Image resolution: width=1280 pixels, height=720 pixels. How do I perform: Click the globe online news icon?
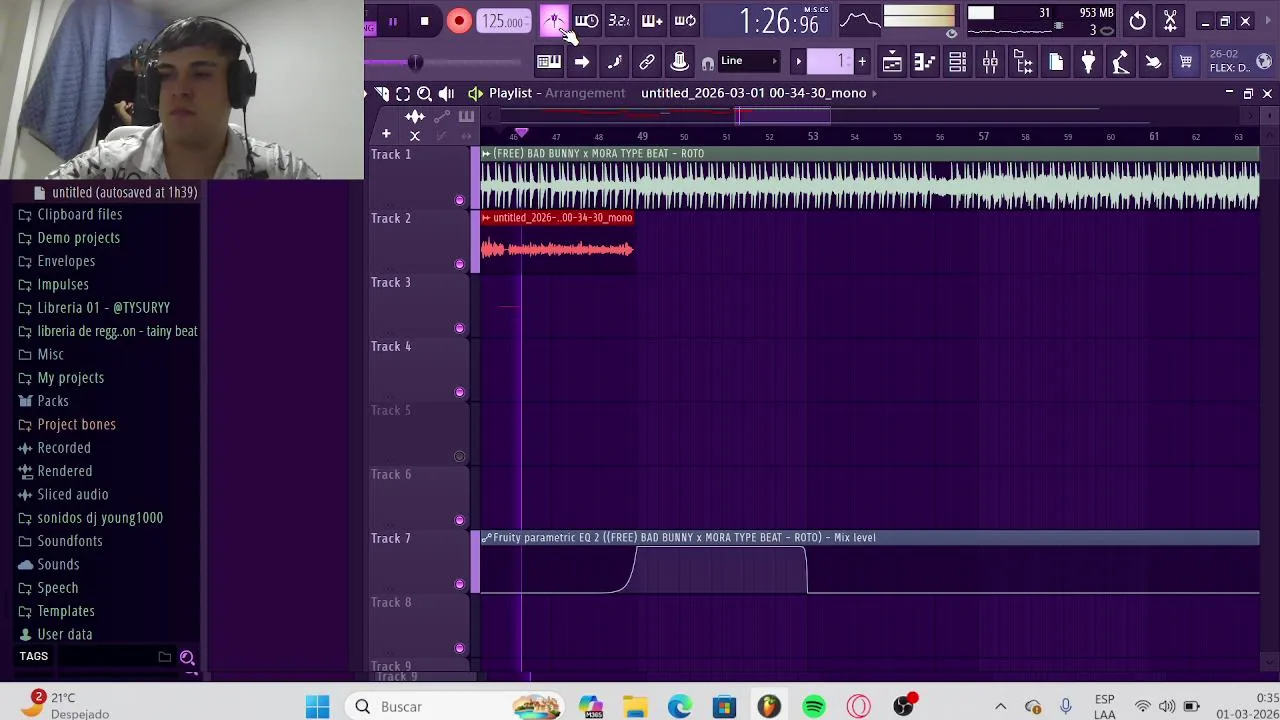[x=1264, y=62]
